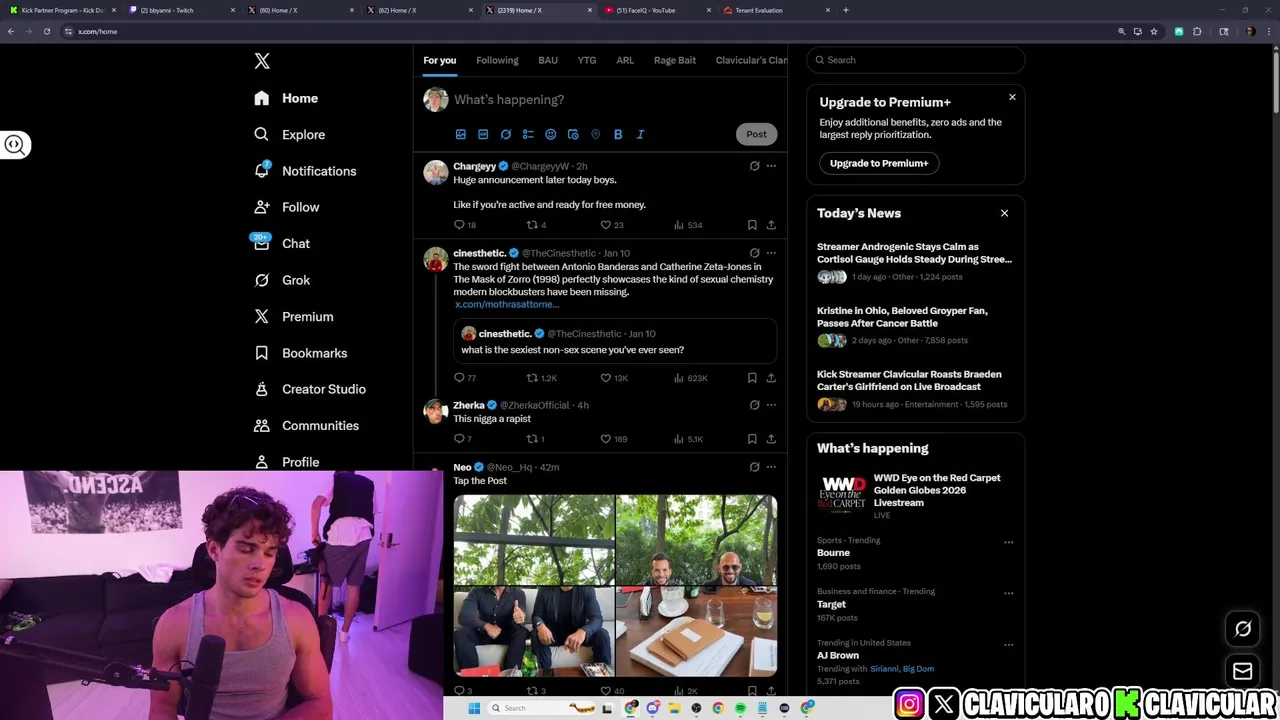Close the Today's News panel
This screenshot has height=720, width=1280.
tap(1004, 213)
